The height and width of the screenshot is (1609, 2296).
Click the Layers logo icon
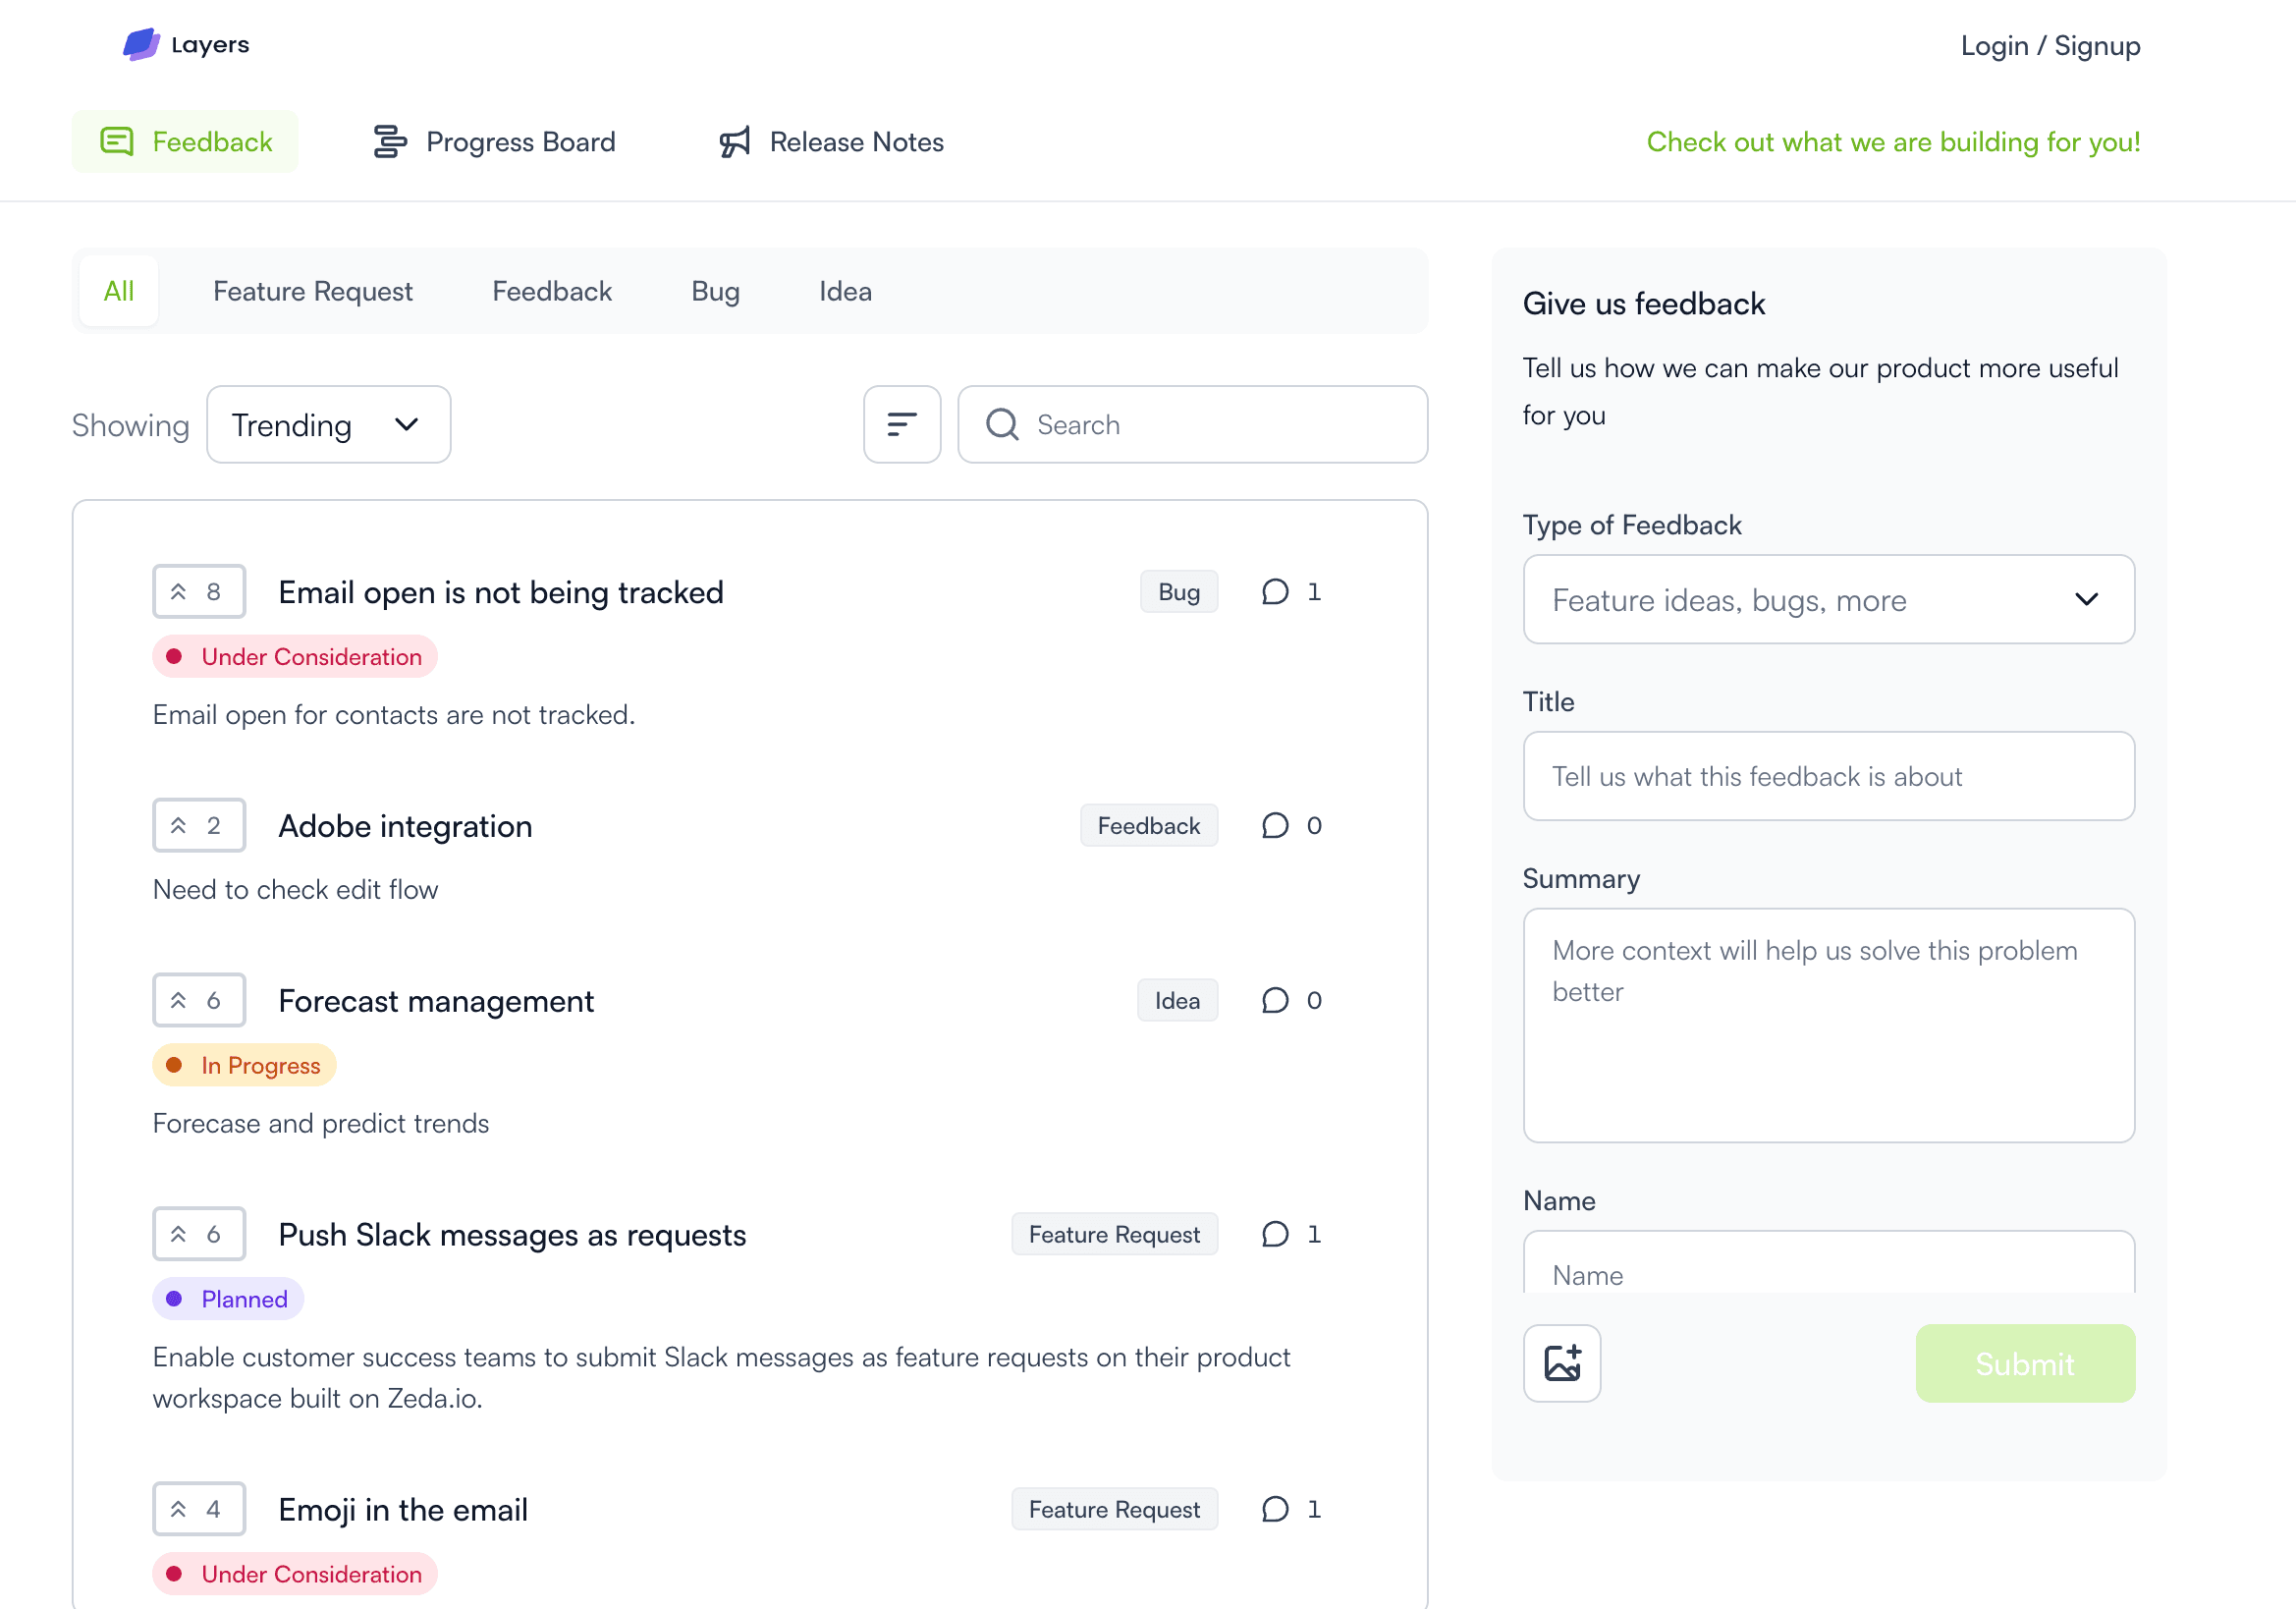(141, 44)
